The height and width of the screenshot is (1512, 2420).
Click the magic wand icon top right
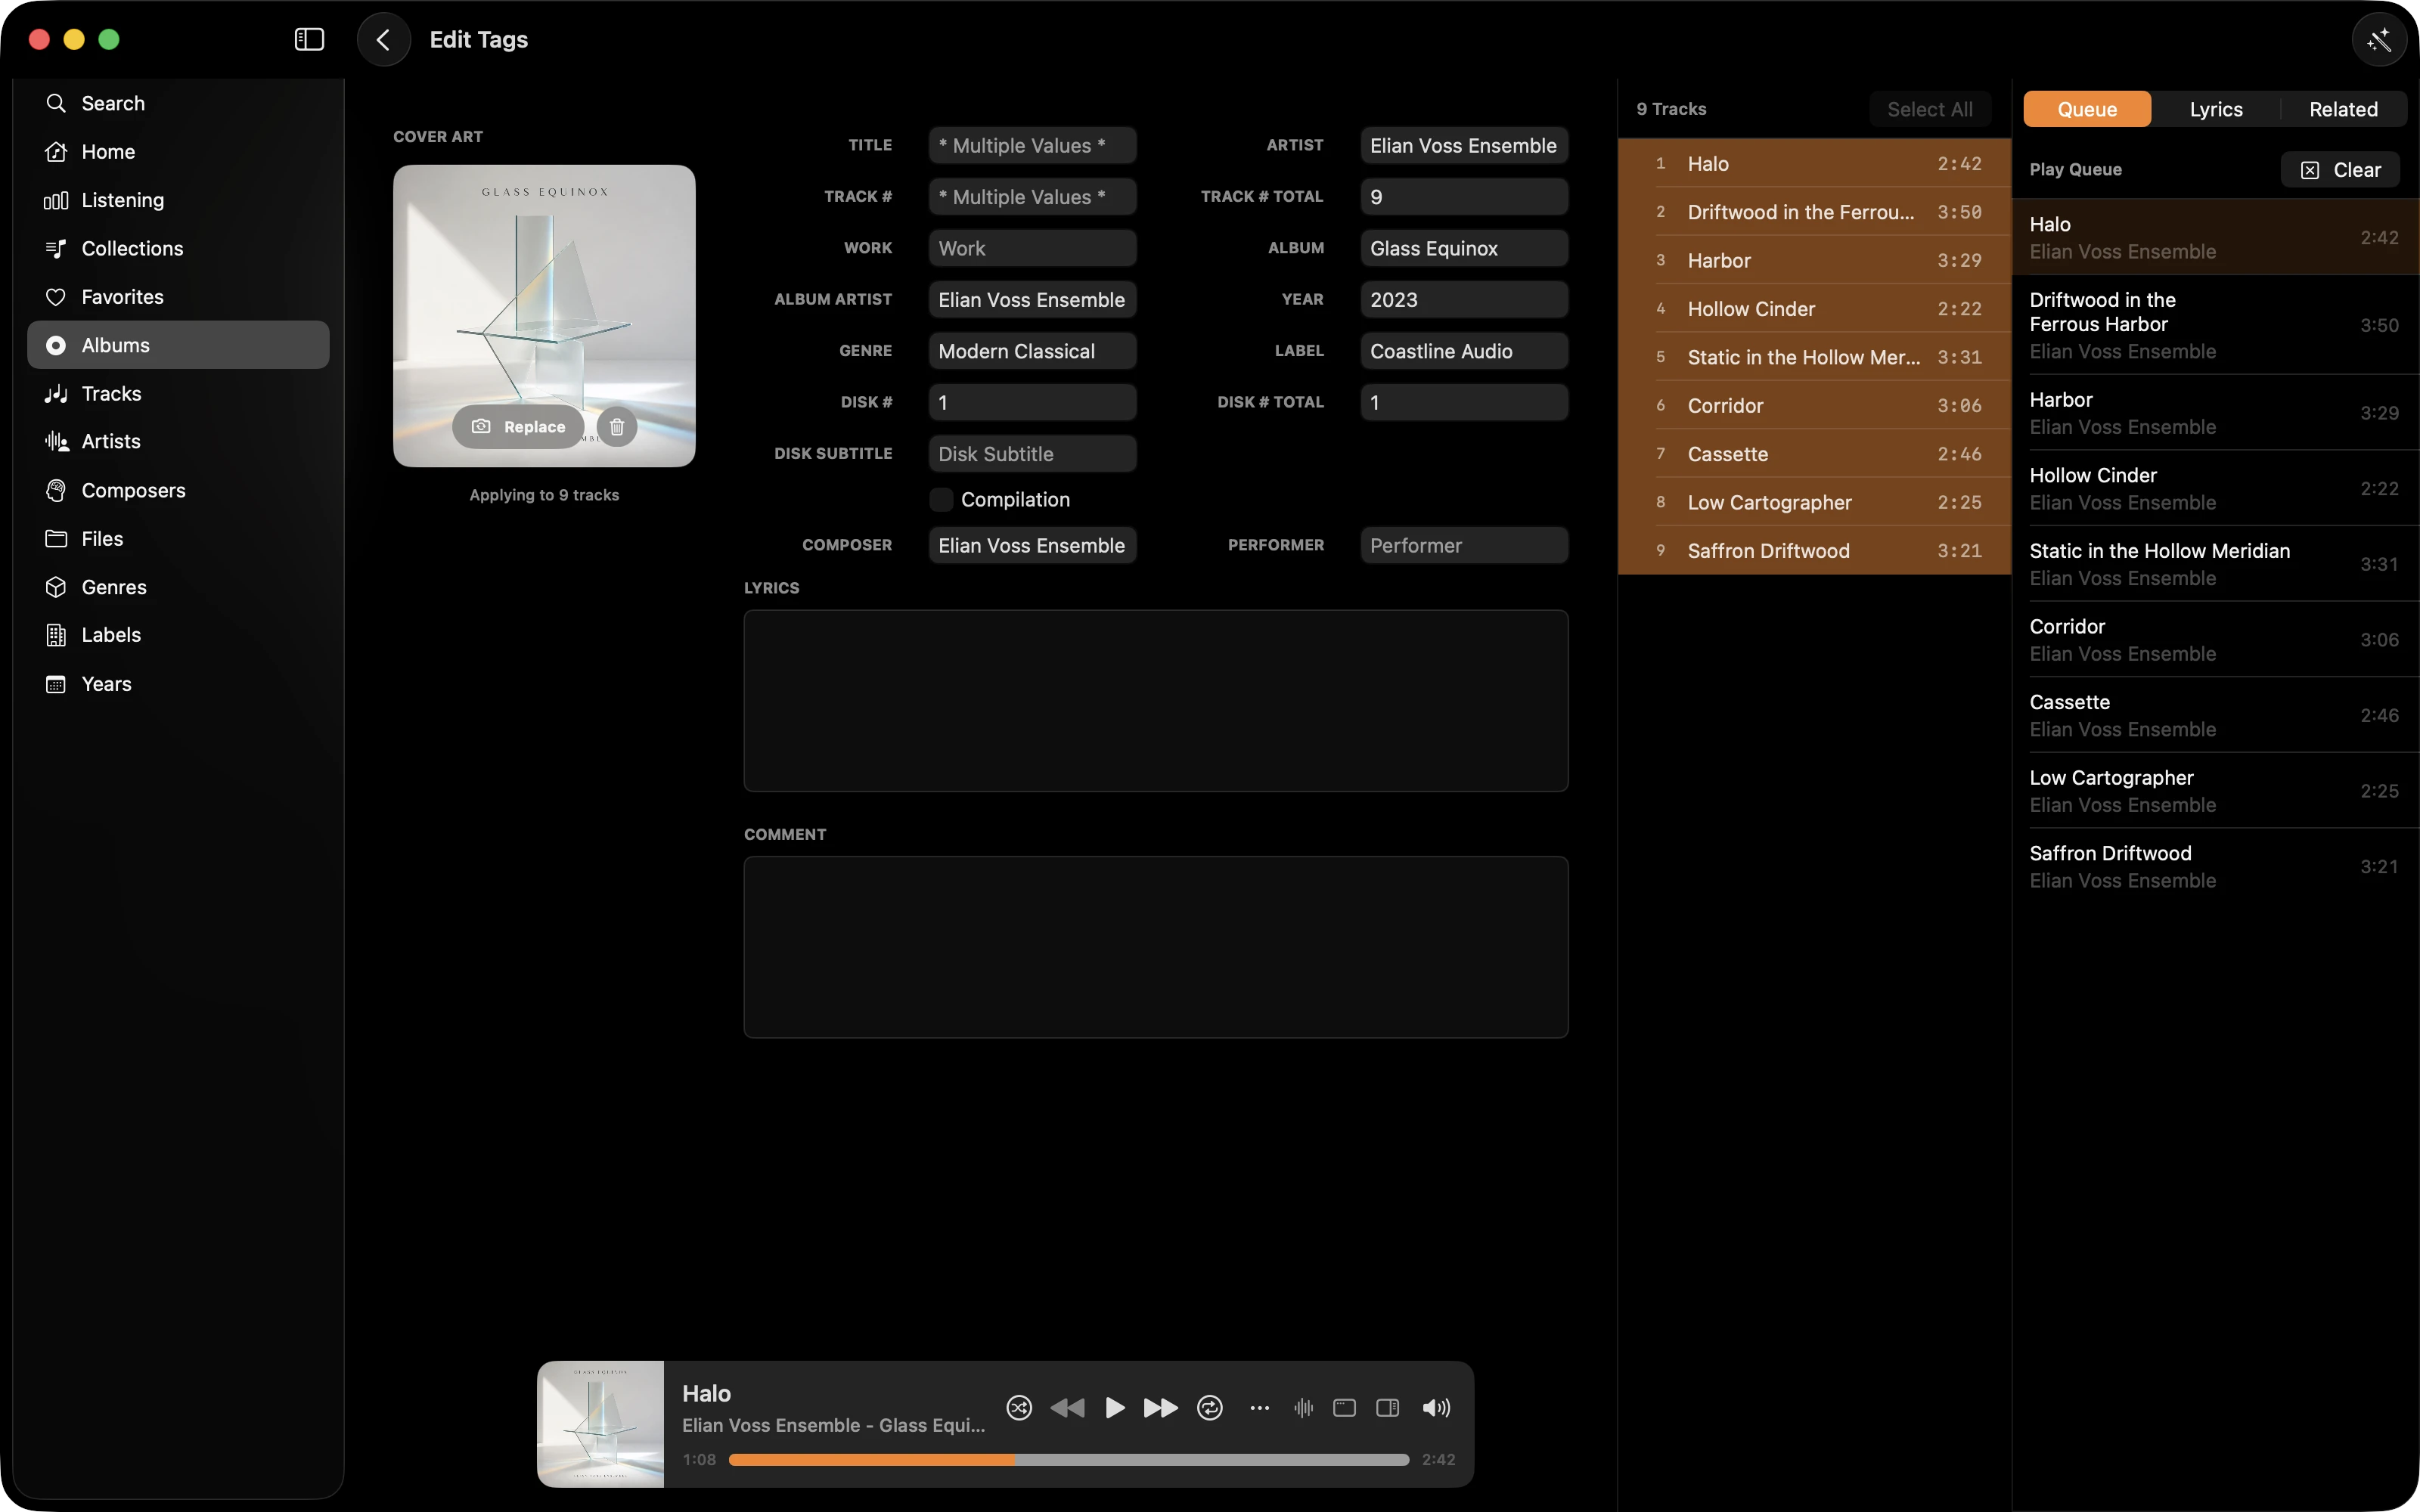click(x=2379, y=39)
